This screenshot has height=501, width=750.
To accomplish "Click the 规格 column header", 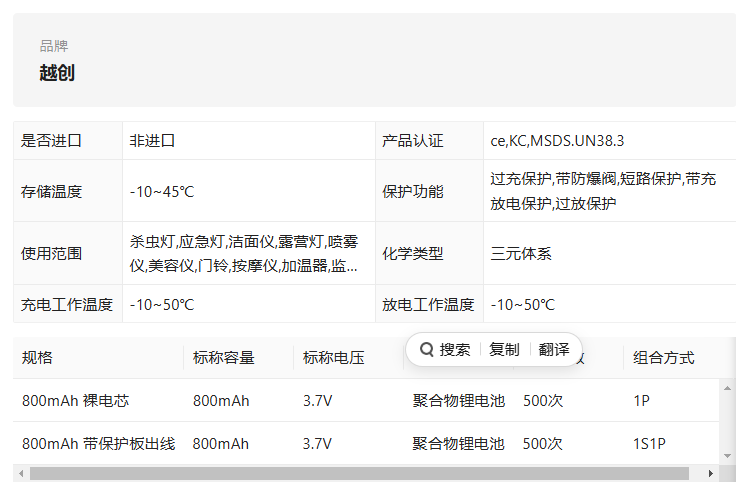I will (37, 357).
